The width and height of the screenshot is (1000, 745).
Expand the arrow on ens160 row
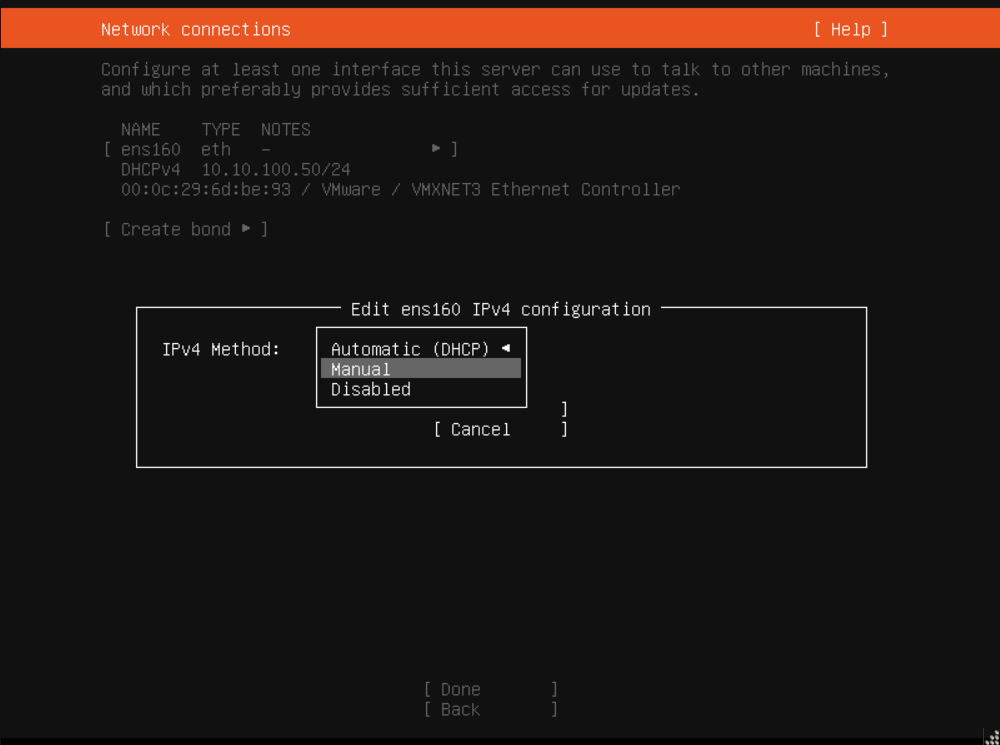pos(436,149)
